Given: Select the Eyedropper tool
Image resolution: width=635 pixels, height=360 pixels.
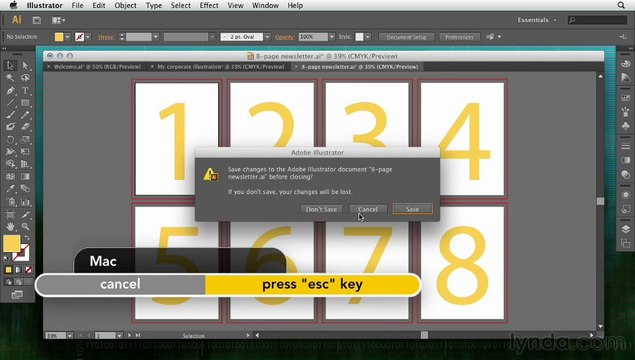Looking at the screenshot, I should [10, 189].
